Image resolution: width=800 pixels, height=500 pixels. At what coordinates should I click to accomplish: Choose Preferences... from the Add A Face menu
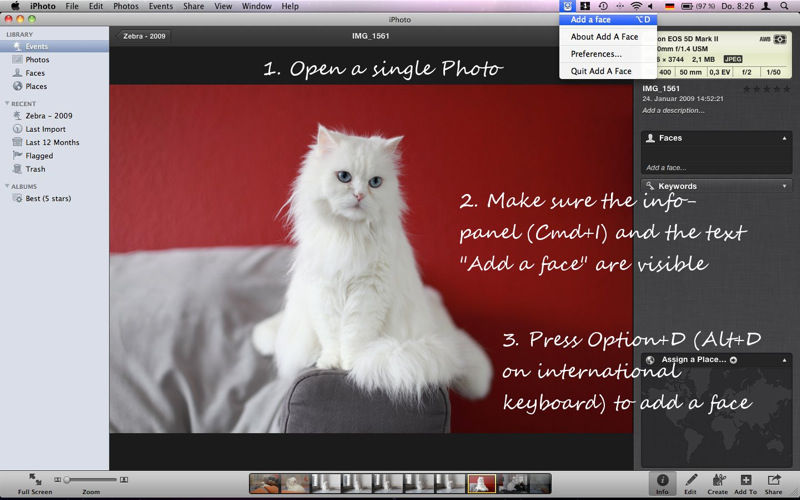pos(596,54)
